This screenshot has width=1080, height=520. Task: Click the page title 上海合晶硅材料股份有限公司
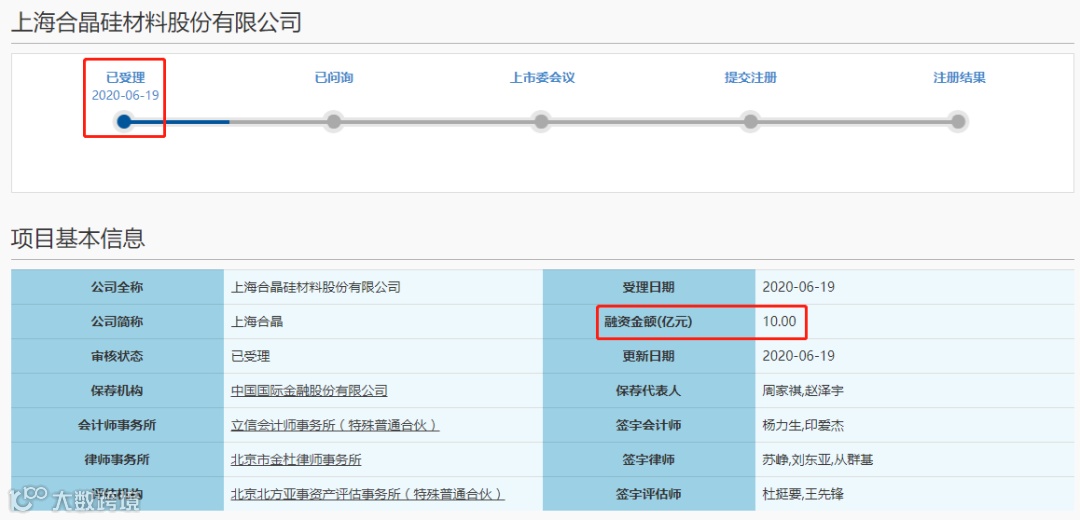point(156,21)
